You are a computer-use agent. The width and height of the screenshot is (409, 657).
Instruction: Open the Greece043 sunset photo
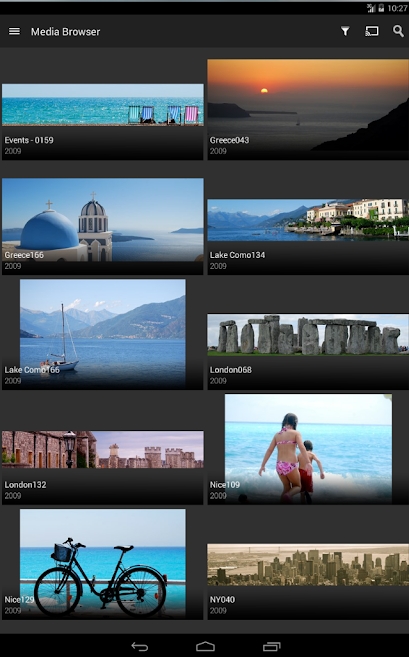(x=308, y=109)
